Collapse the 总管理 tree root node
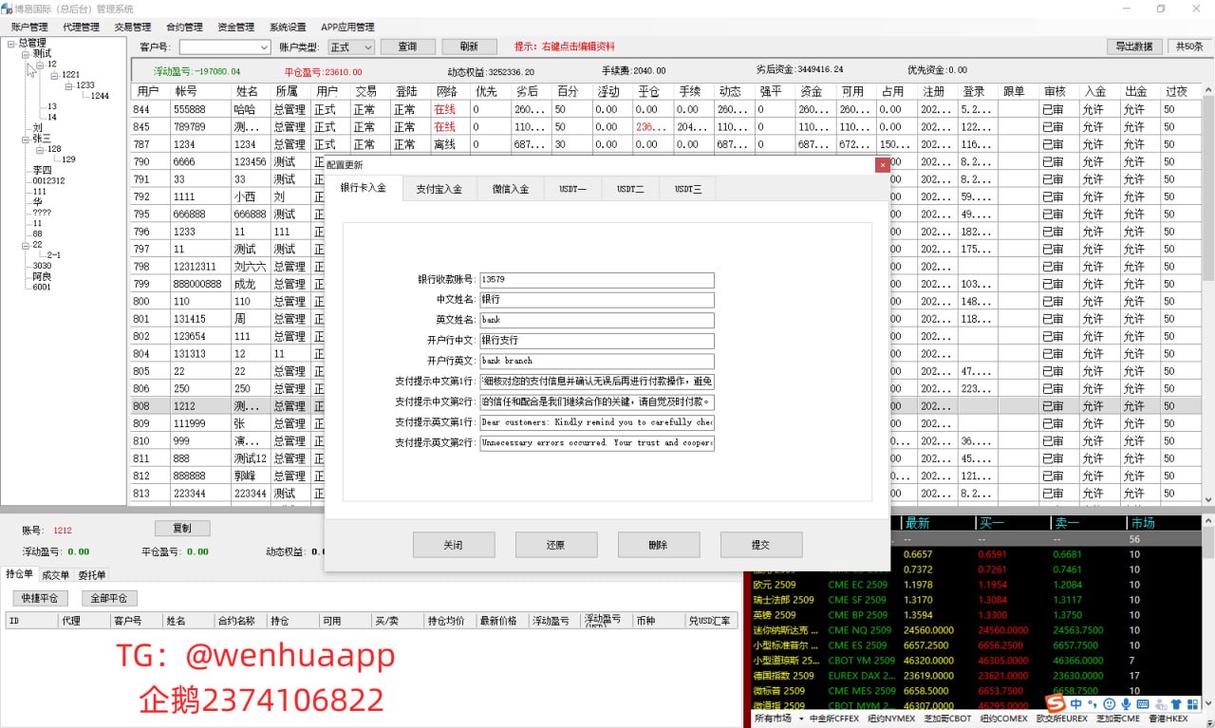This screenshot has height=728, width=1215. pos(11,43)
